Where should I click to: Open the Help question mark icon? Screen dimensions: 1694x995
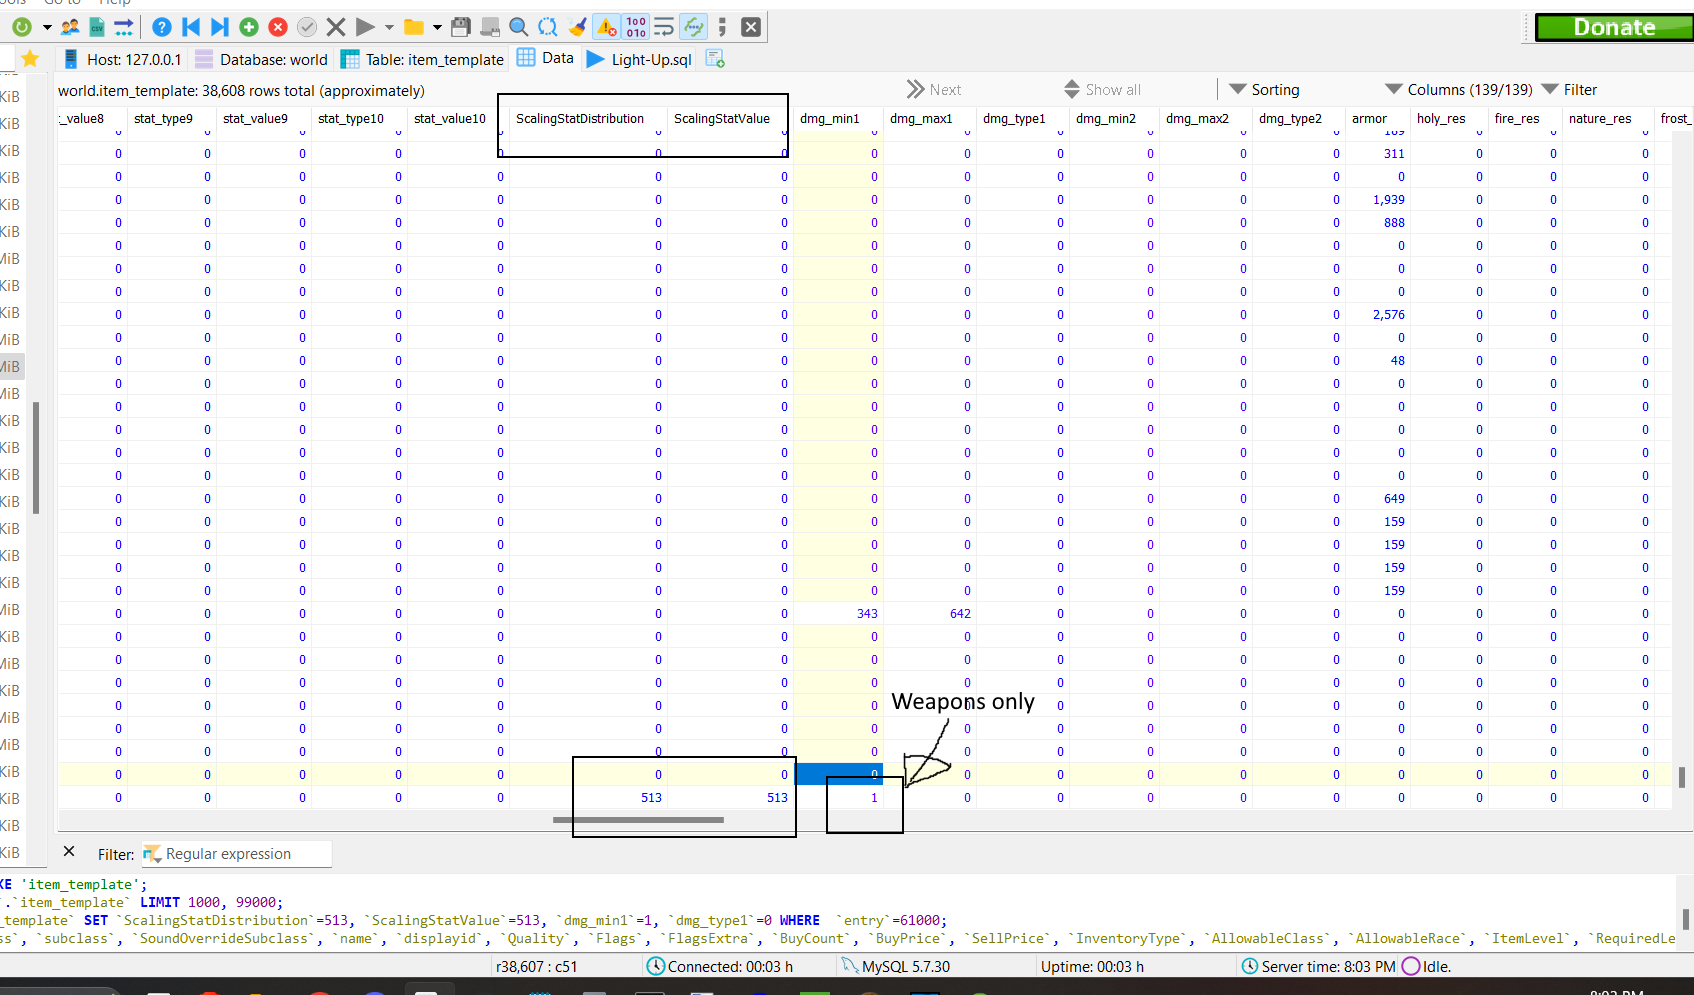(162, 27)
